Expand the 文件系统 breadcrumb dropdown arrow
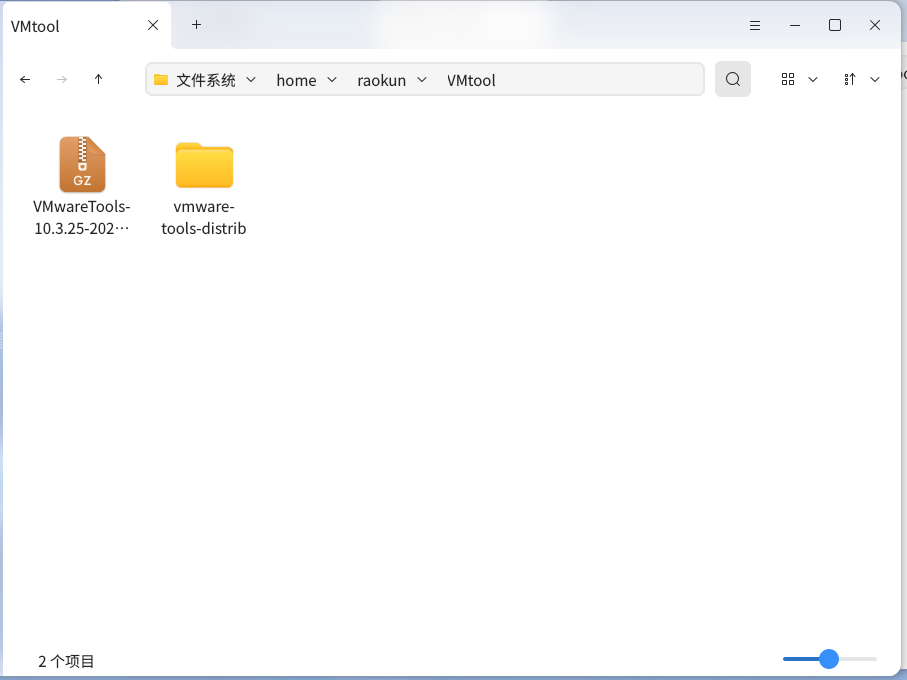The width and height of the screenshot is (907, 680). click(251, 79)
